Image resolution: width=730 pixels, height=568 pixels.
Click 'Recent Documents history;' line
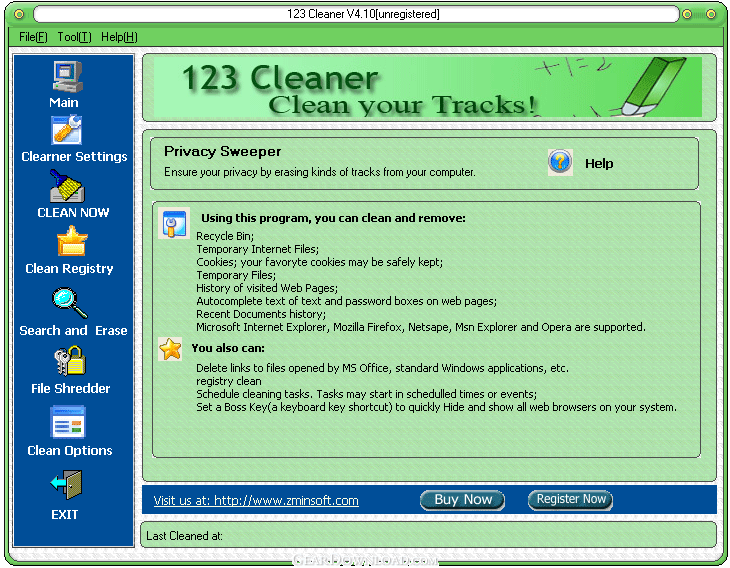tap(261, 314)
